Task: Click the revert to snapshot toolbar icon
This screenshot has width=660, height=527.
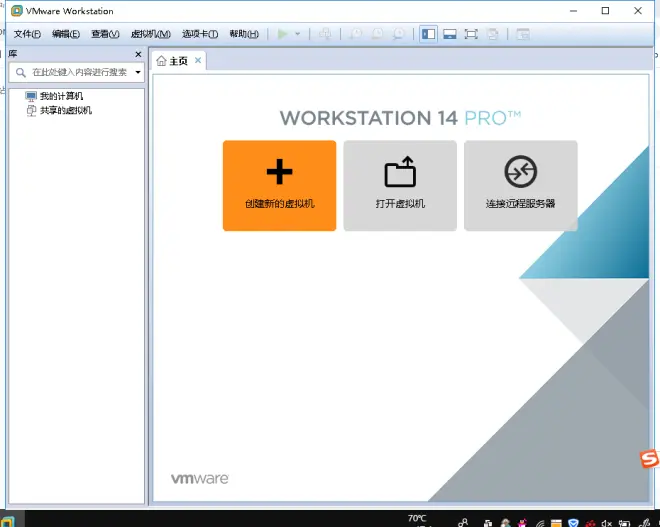Action: (x=377, y=34)
